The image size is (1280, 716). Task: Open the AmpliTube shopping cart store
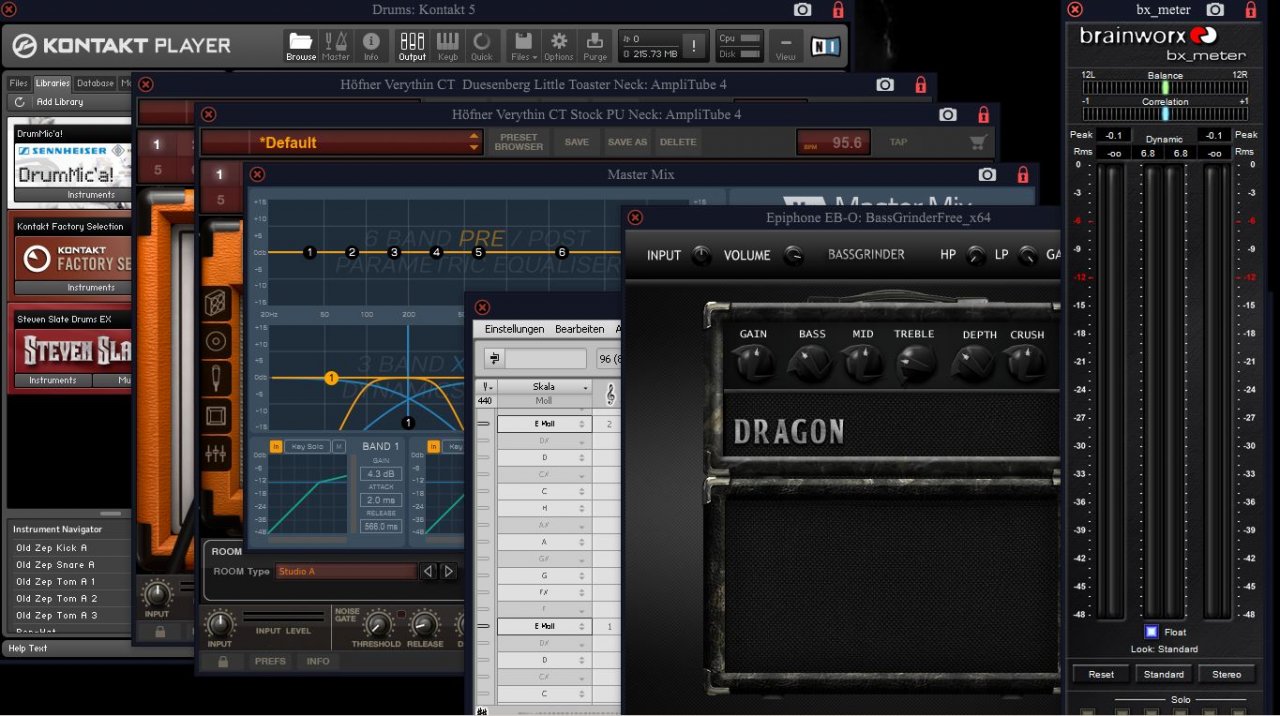977,143
